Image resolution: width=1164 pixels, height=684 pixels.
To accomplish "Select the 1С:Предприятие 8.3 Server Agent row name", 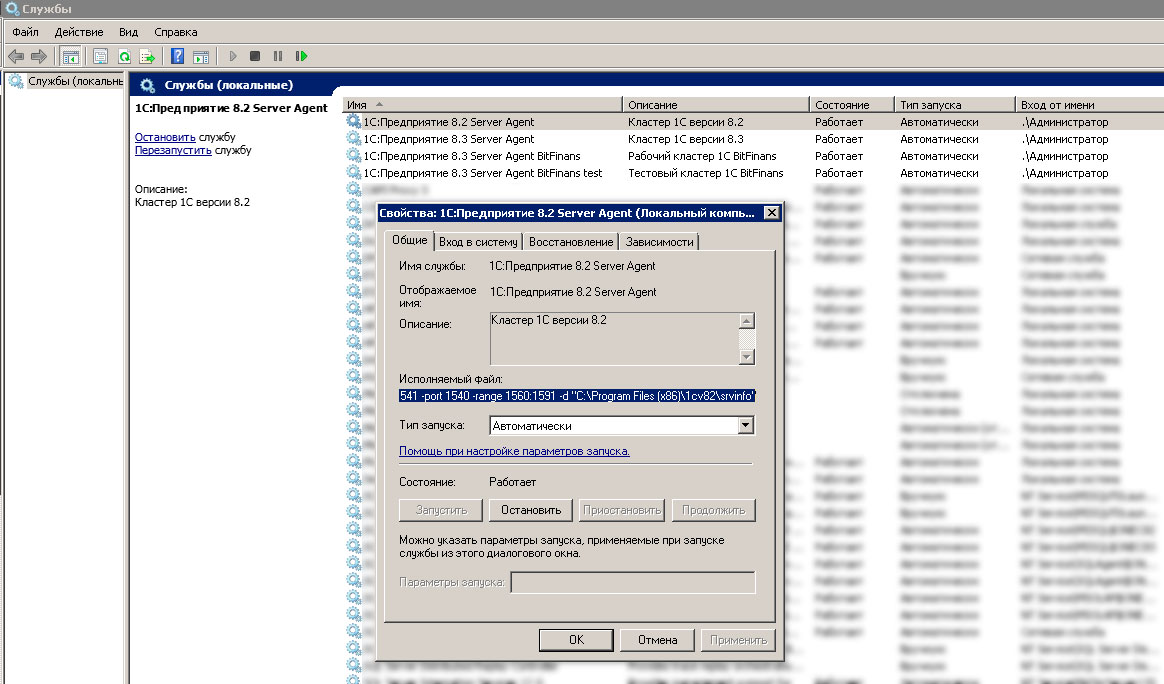I will (448, 139).
